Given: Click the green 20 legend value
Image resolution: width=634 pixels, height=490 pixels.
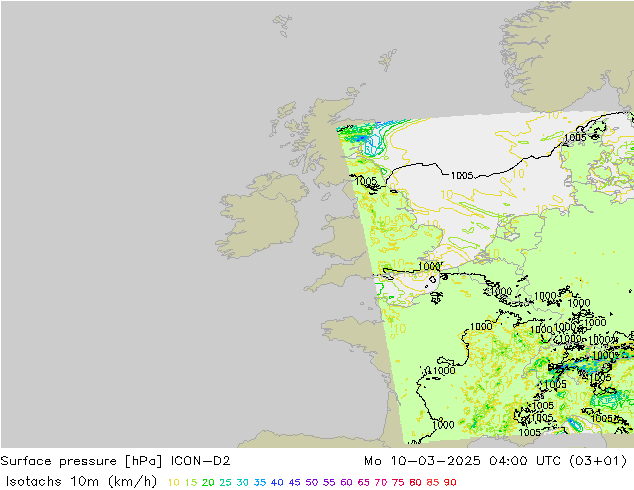Looking at the screenshot, I should pos(208,482).
